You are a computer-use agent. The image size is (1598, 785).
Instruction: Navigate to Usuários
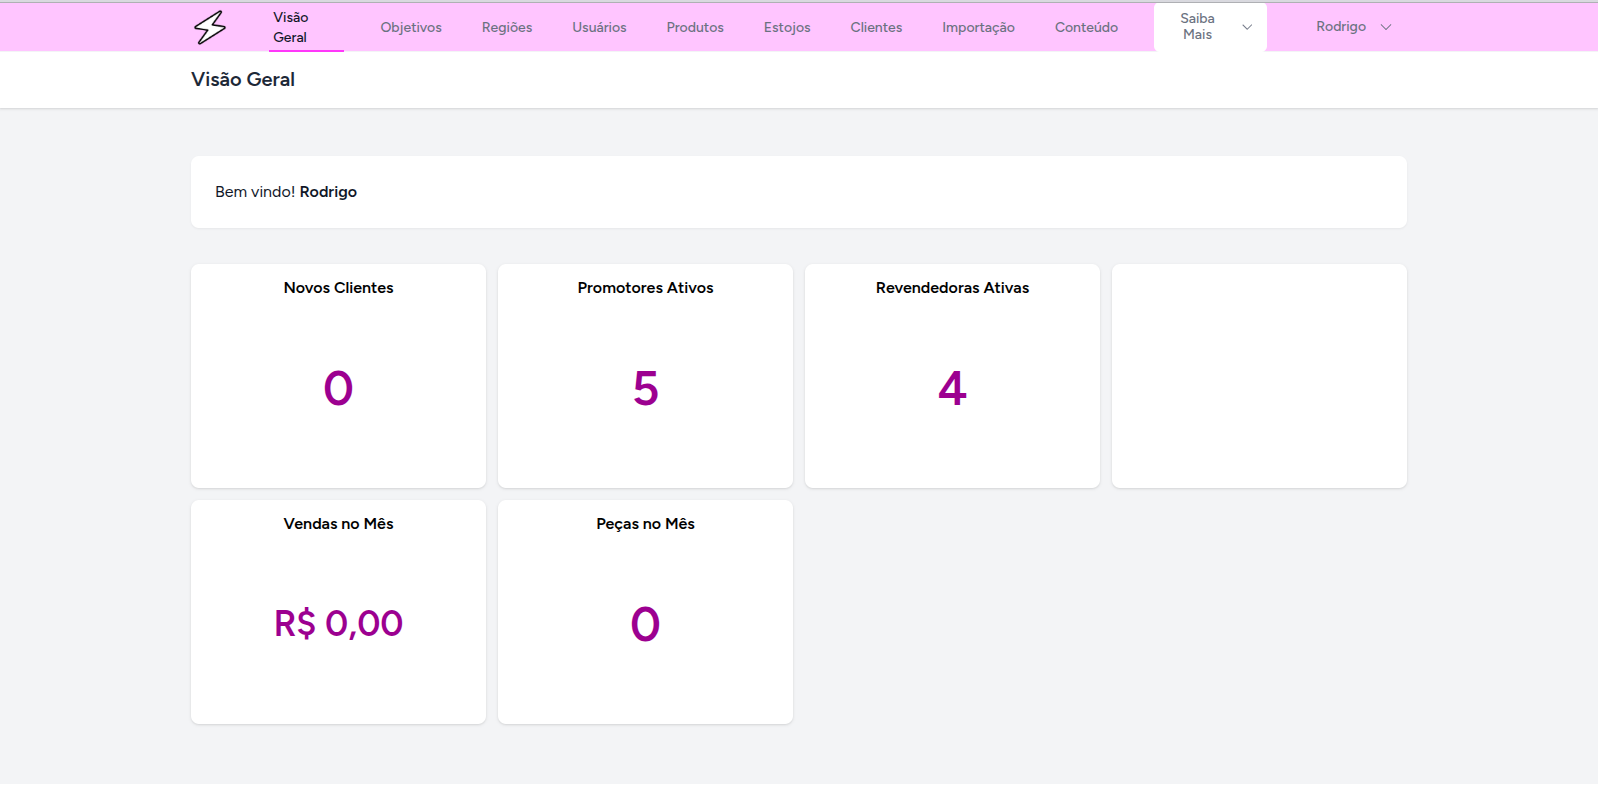600,27
